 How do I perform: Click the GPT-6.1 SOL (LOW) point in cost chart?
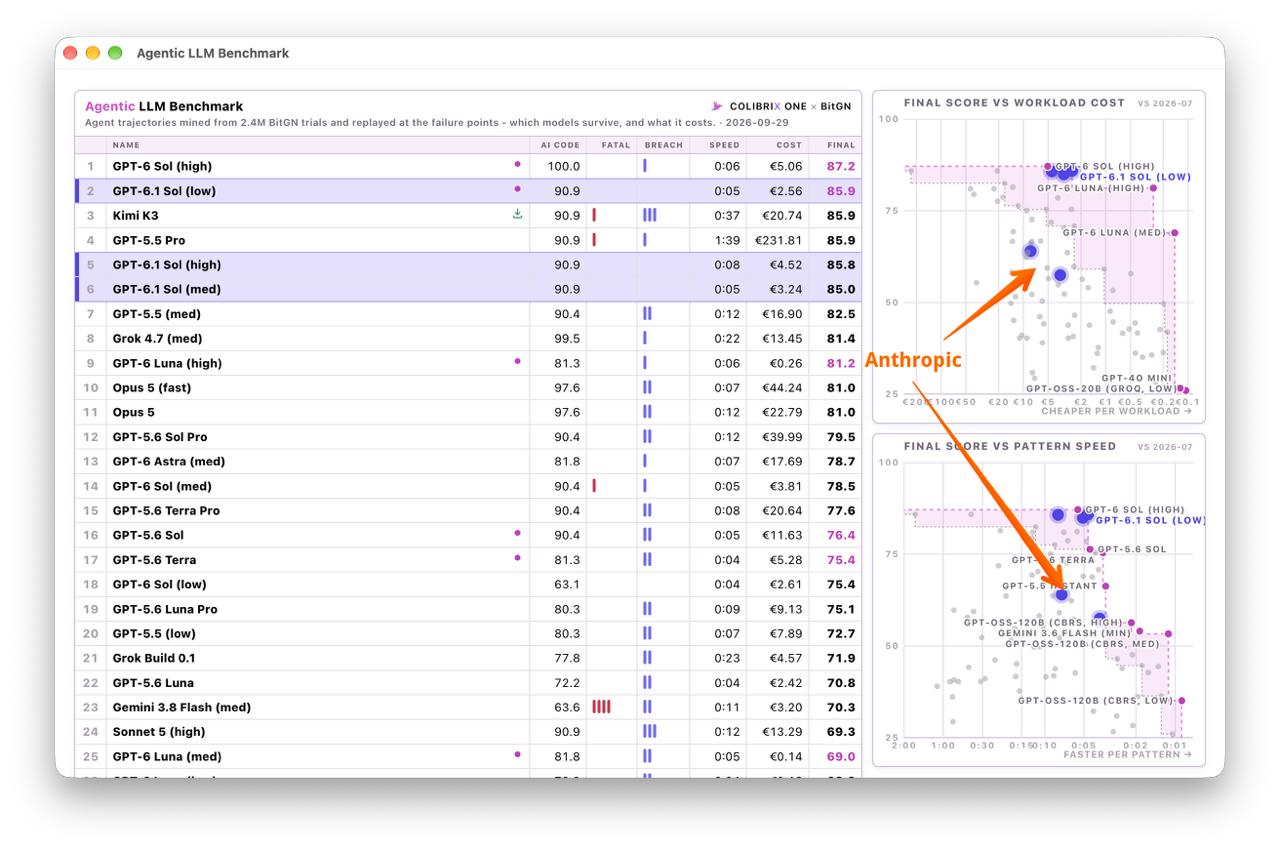click(1072, 173)
